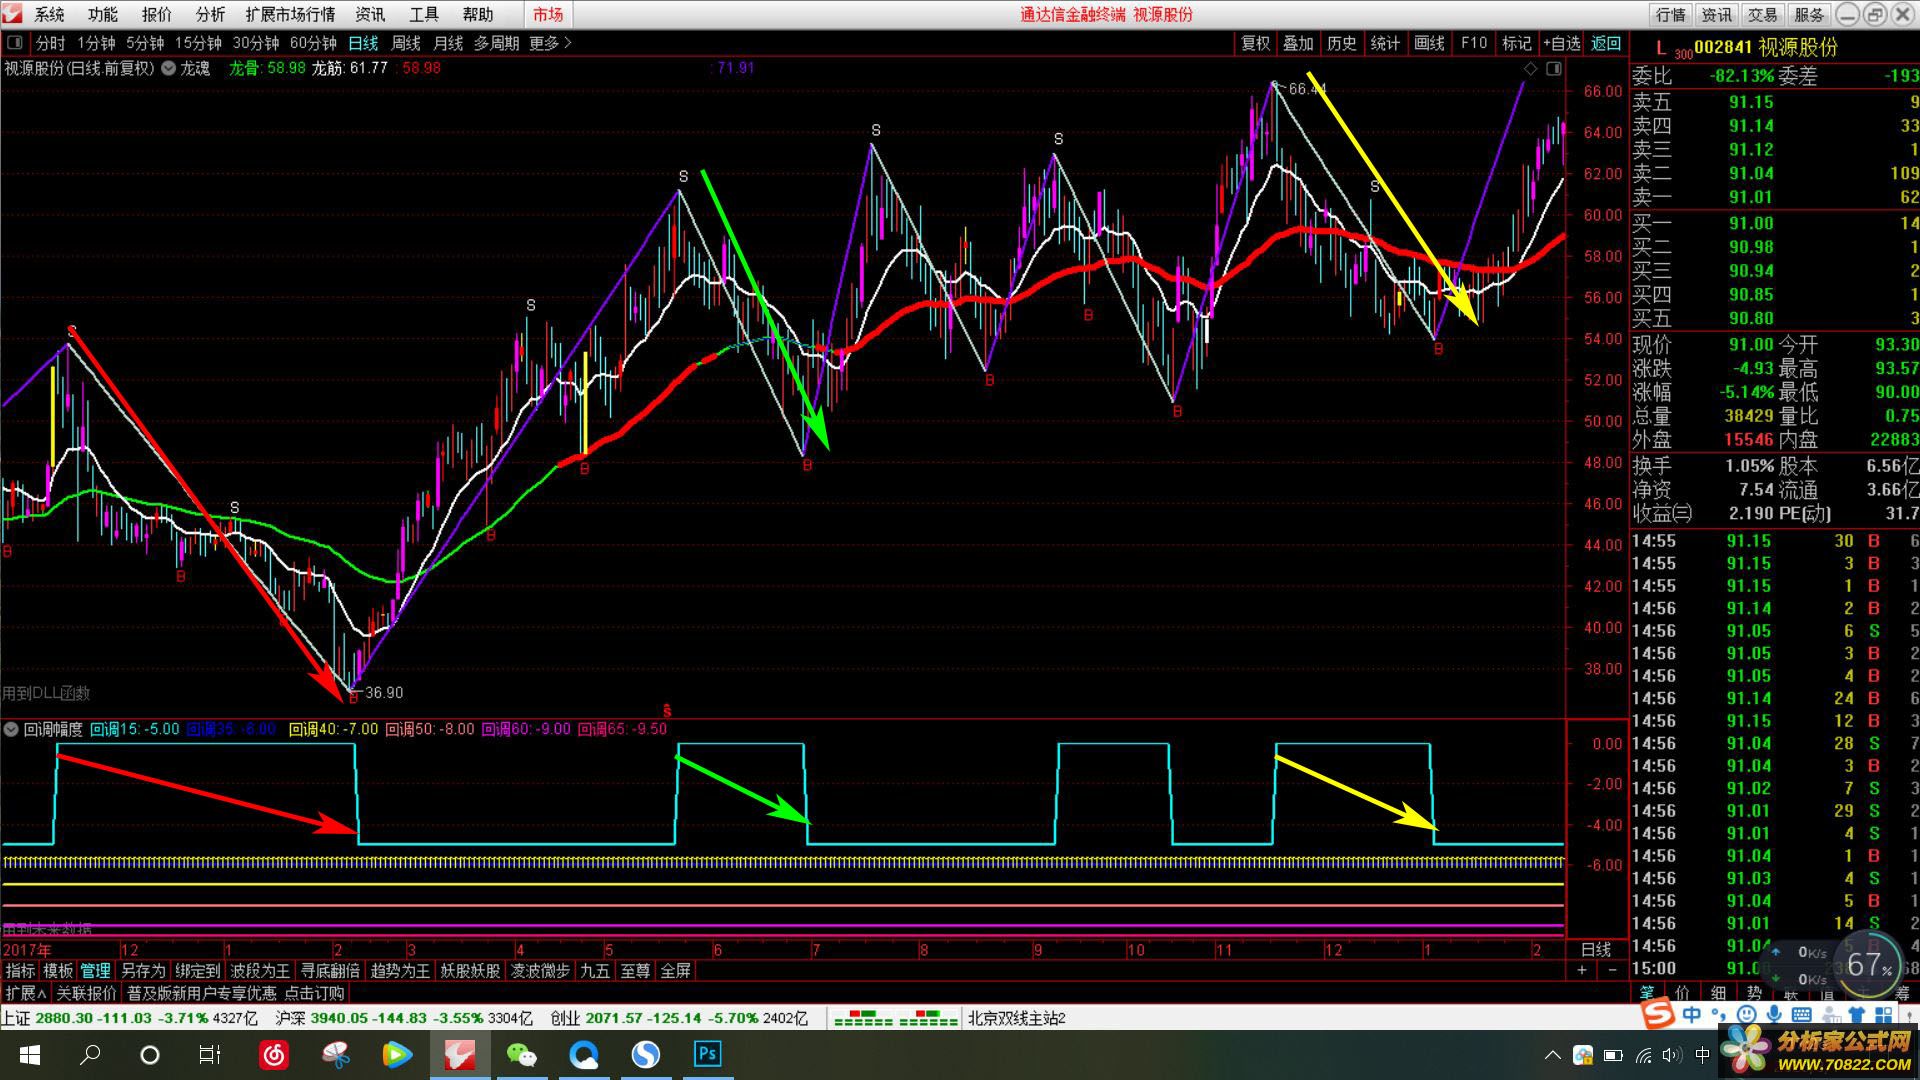The height and width of the screenshot is (1080, 1920).
Task: Toggle taskbar IME 中 language indicator
Action: click(1703, 1055)
